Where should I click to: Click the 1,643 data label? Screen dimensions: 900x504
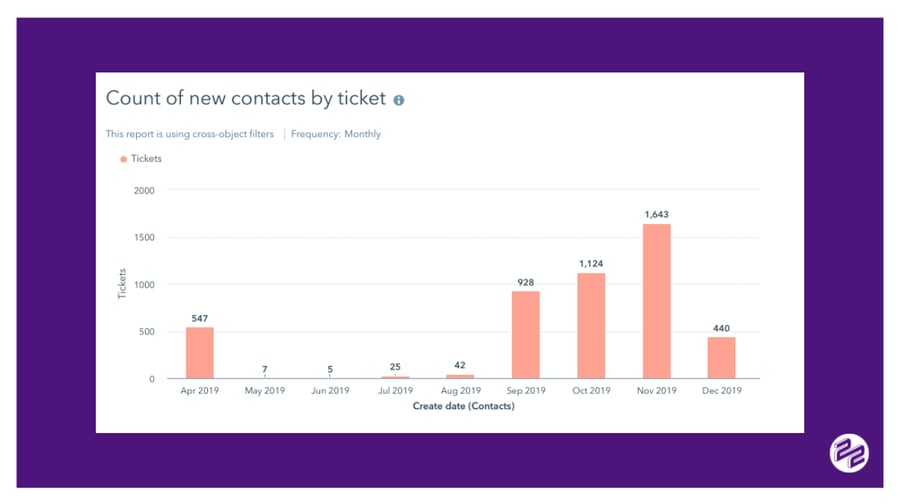click(x=656, y=215)
